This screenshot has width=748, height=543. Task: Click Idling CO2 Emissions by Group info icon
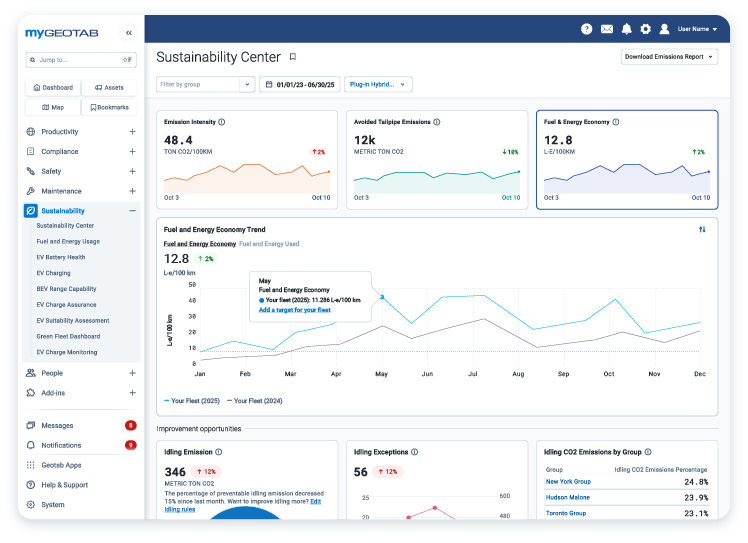(648, 452)
